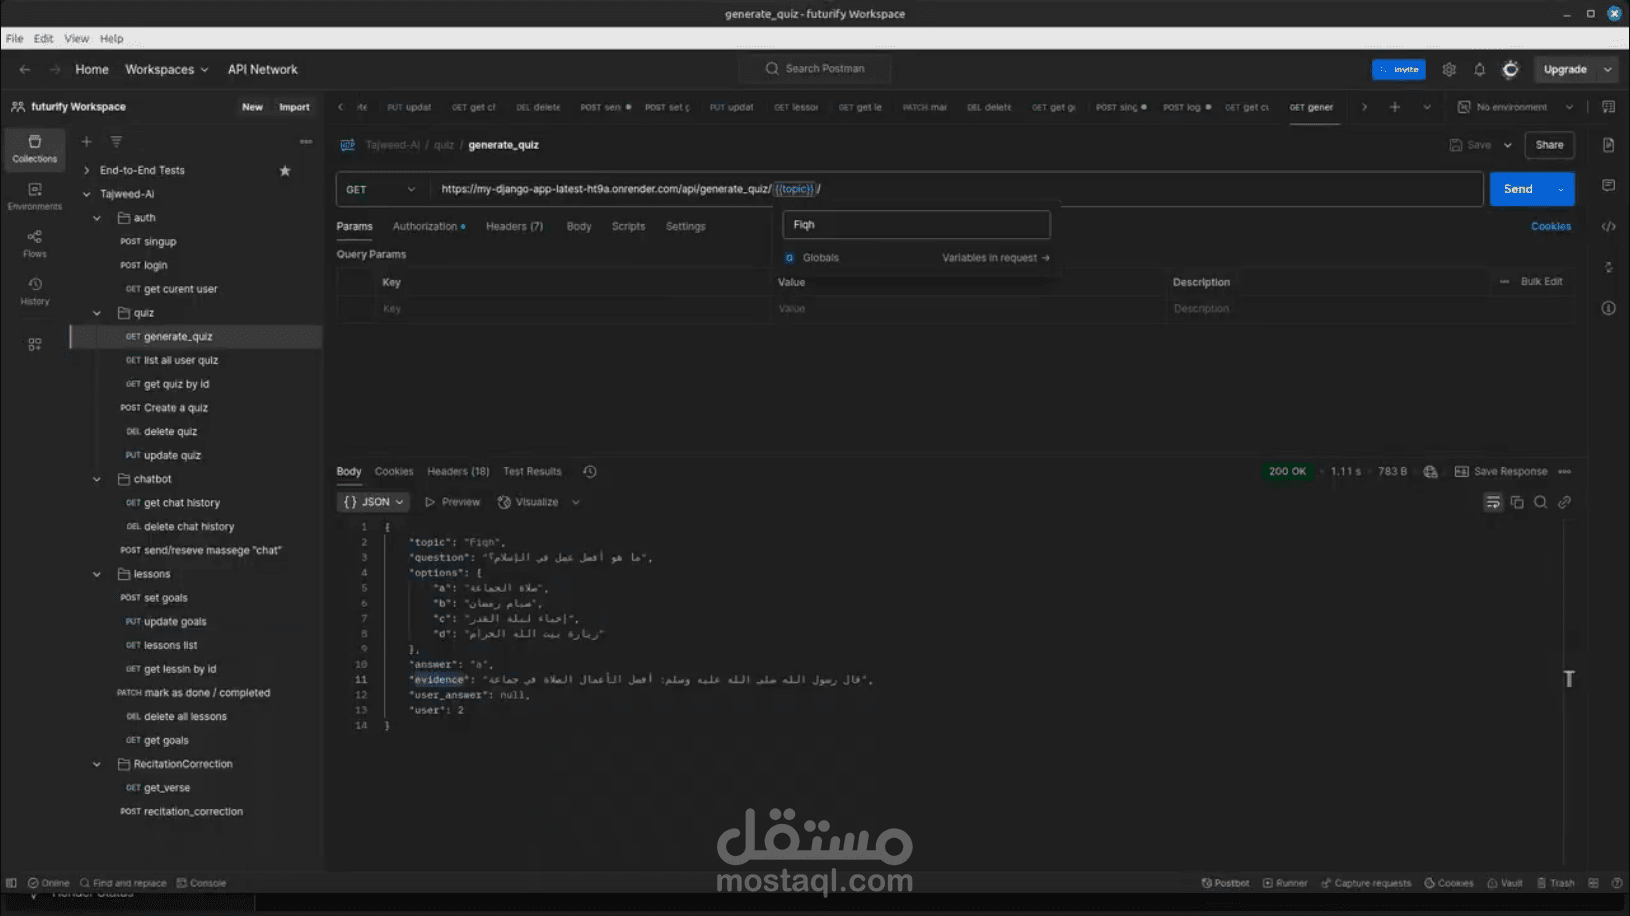The width and height of the screenshot is (1630, 916).
Task: Click the Cookies link
Action: tap(1550, 227)
